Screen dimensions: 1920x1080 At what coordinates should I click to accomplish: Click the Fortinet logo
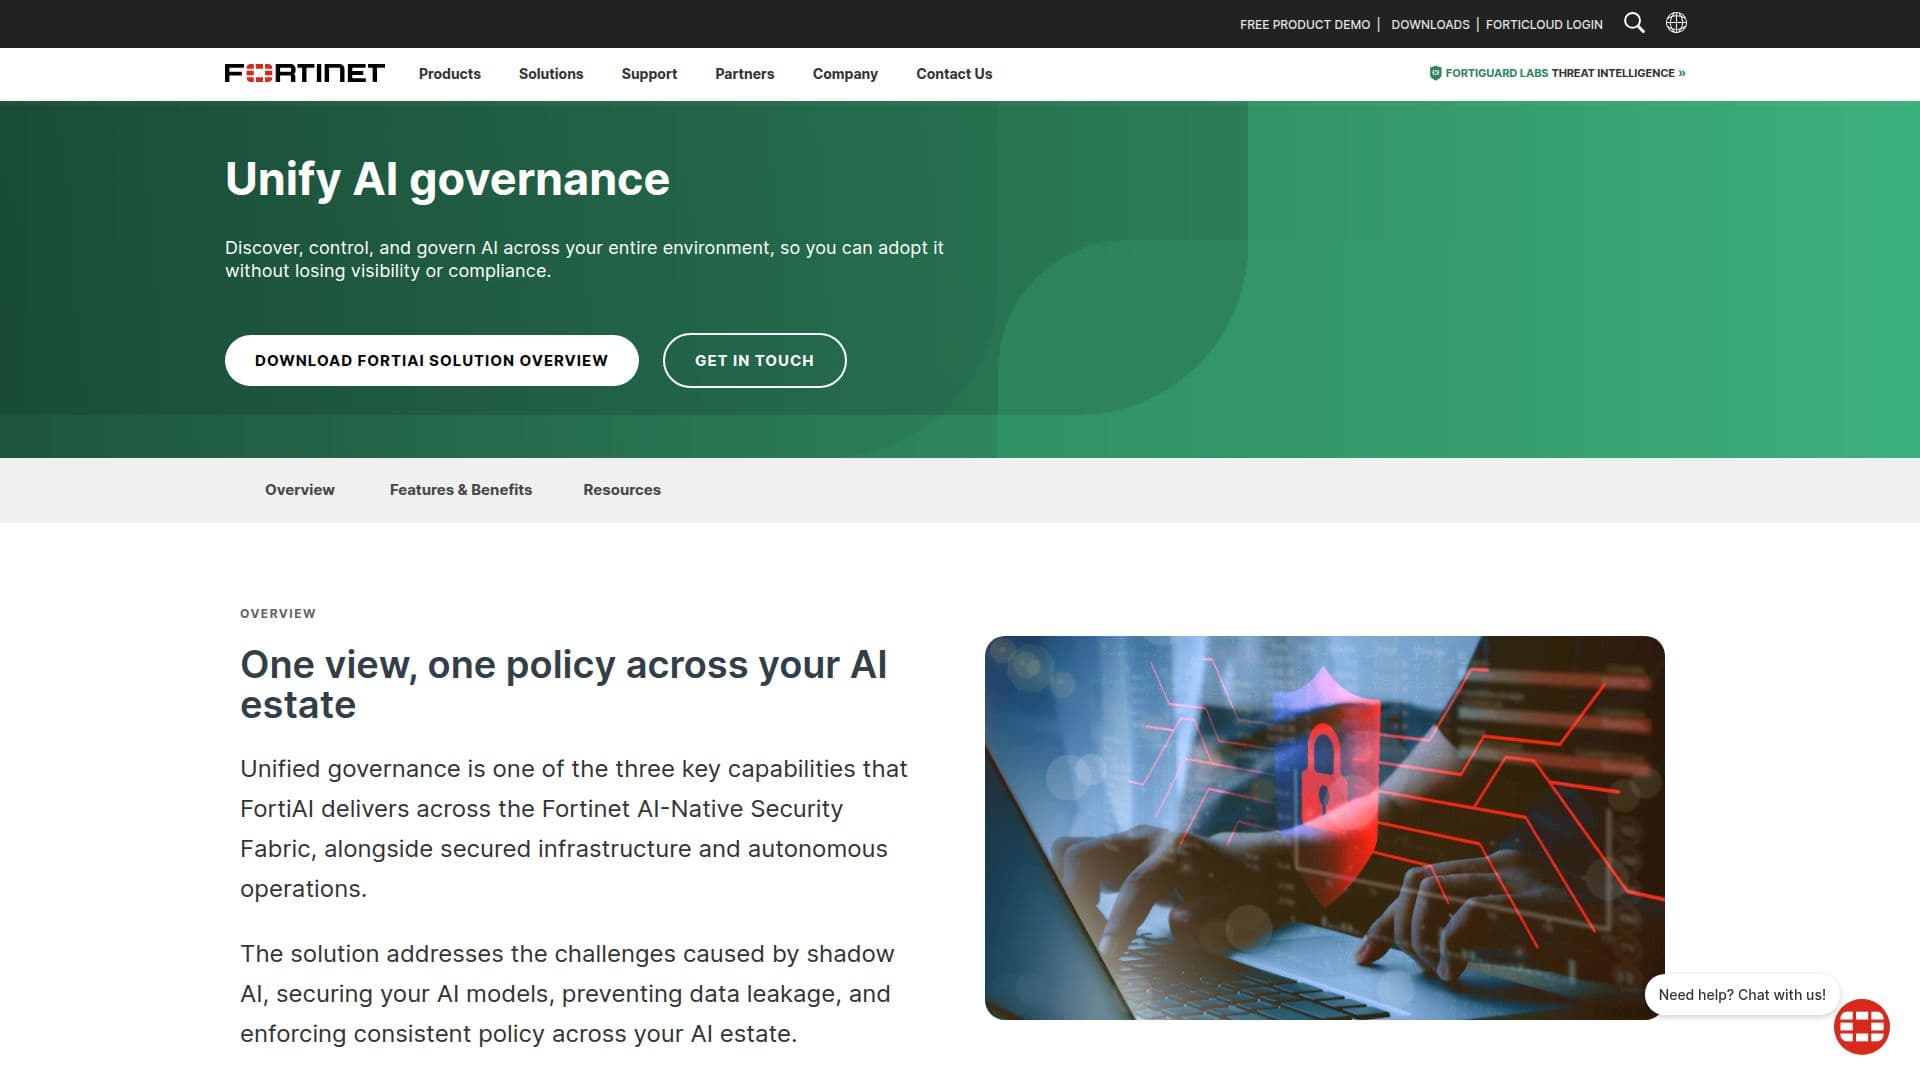[x=305, y=73]
